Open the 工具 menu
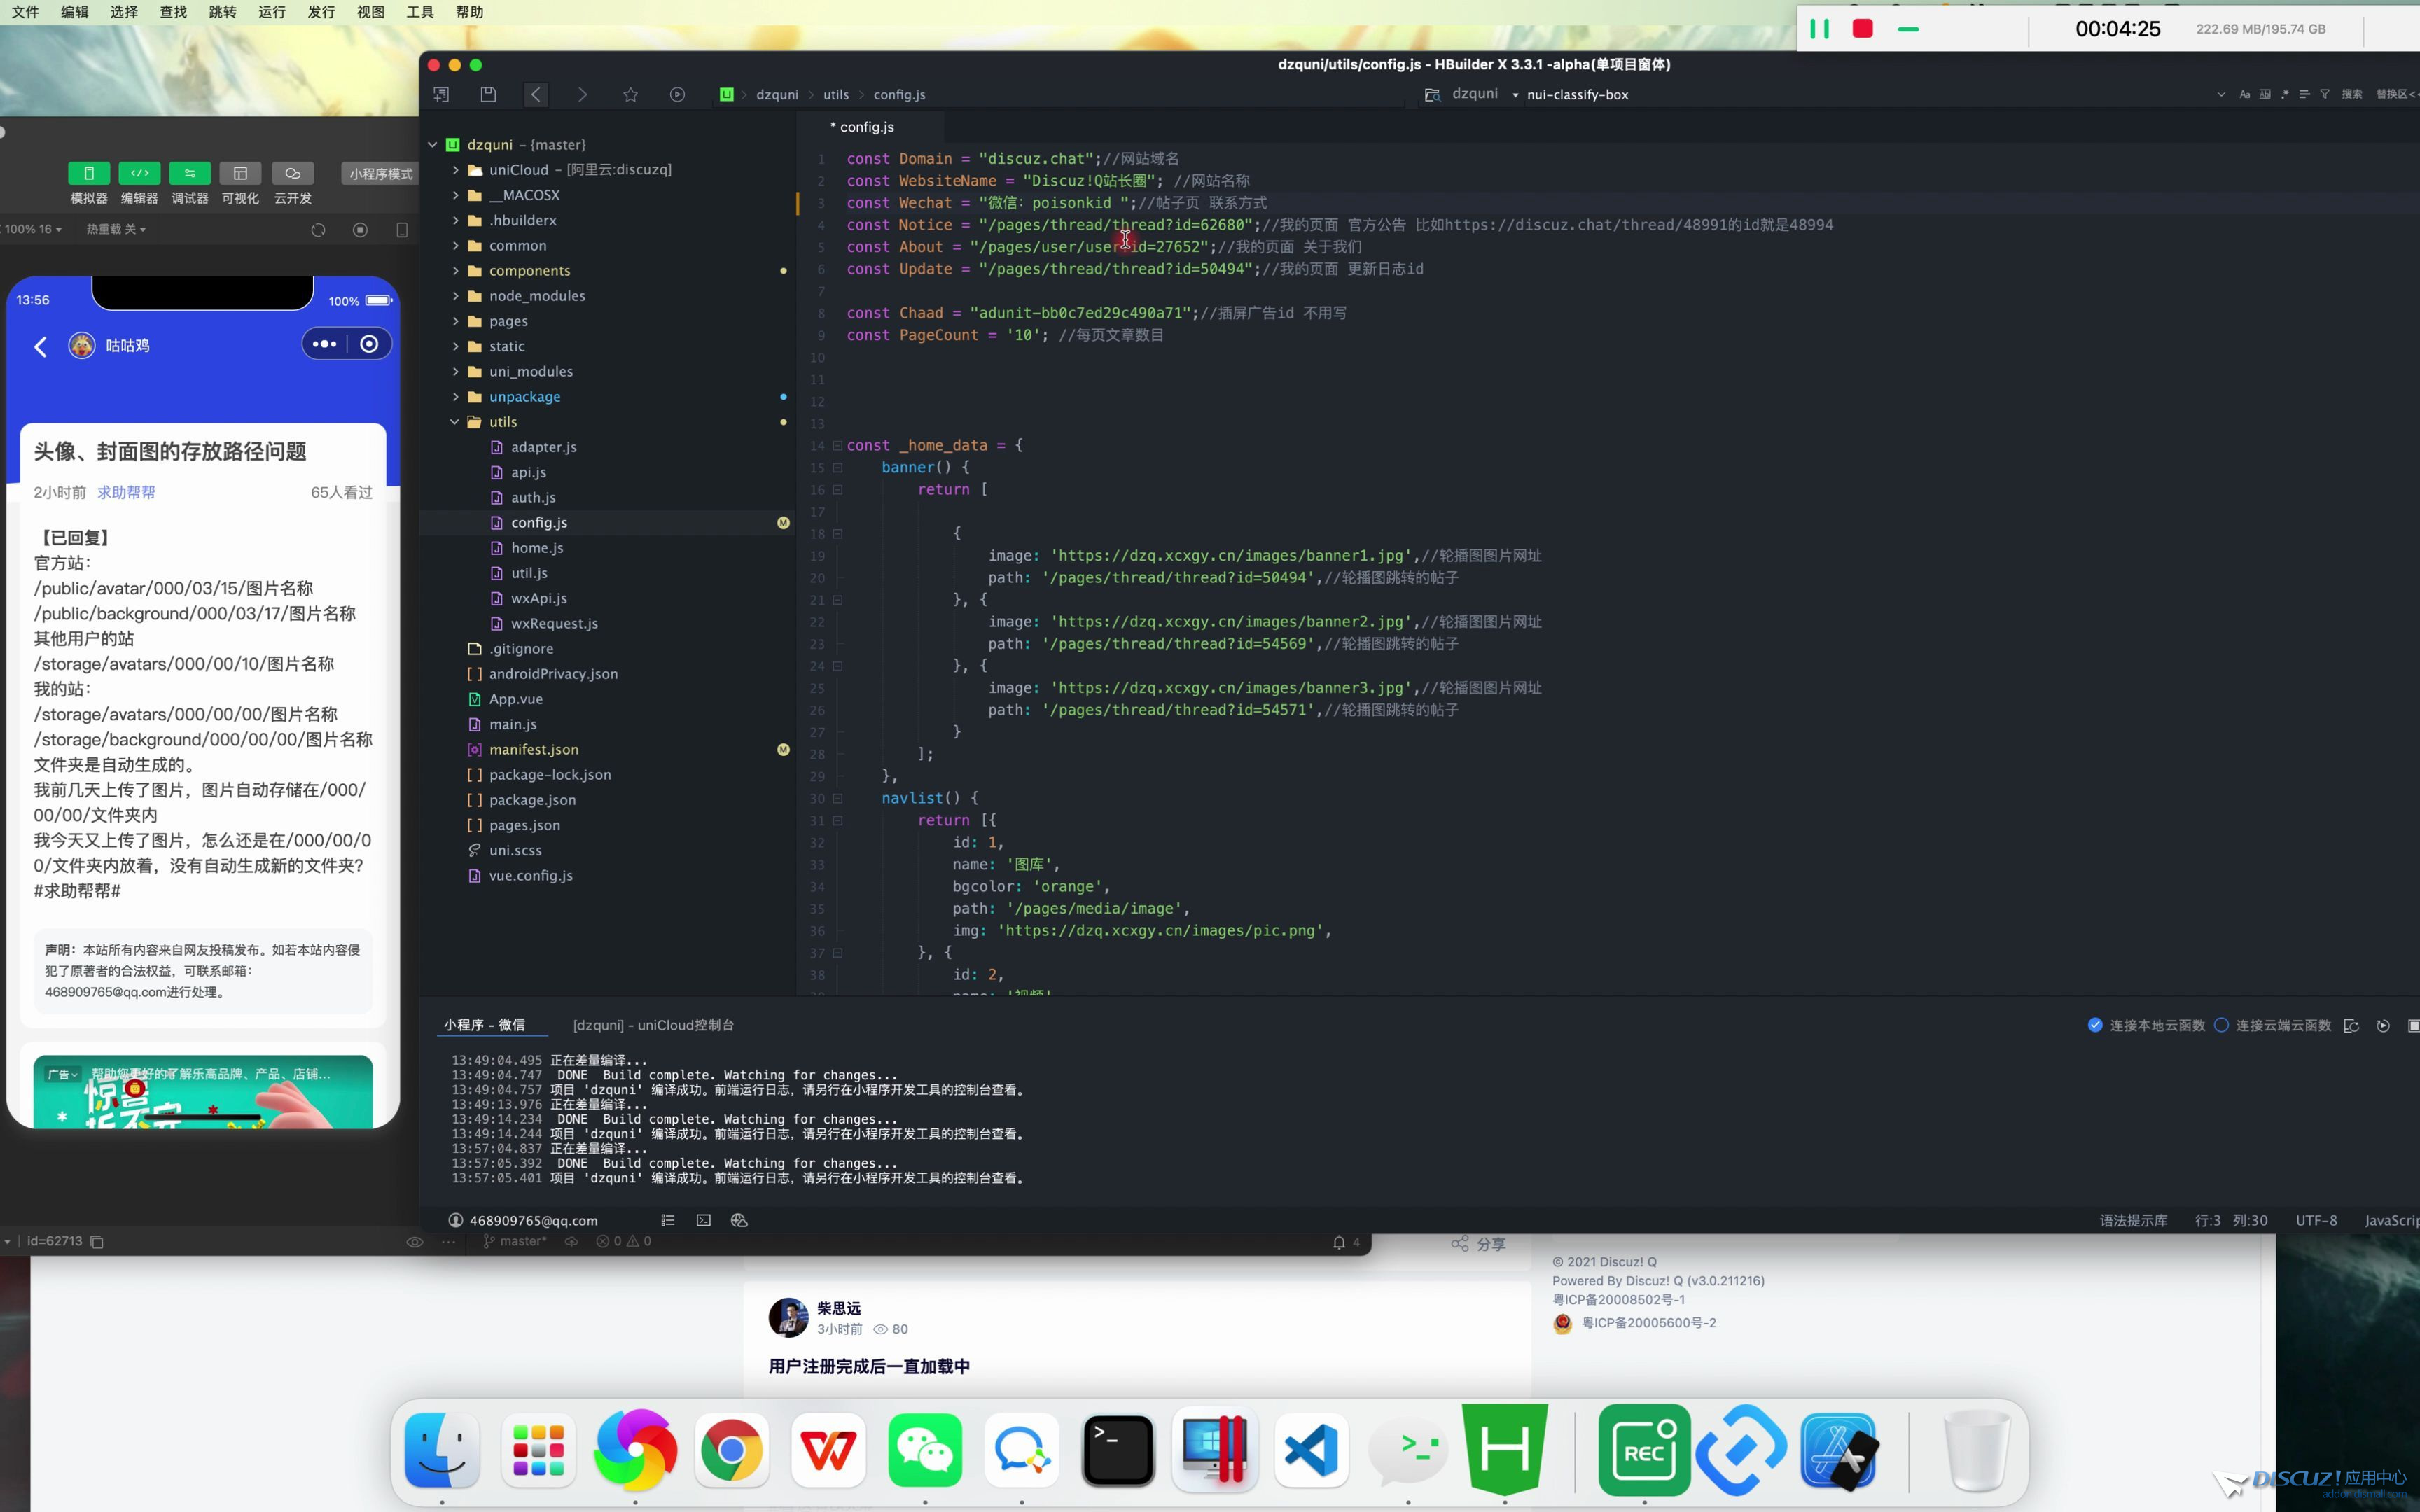This screenshot has height=1512, width=2420. [420, 12]
